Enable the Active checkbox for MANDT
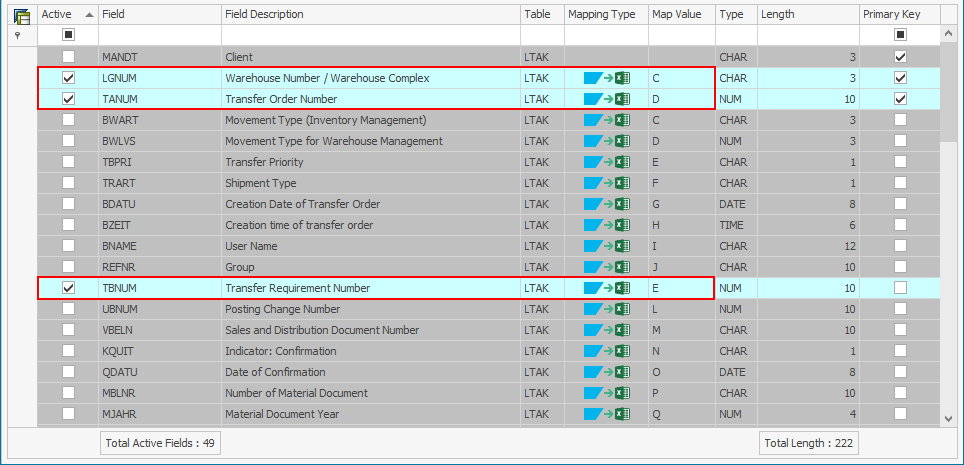Screen dimensions: 964x465 [x=69, y=57]
